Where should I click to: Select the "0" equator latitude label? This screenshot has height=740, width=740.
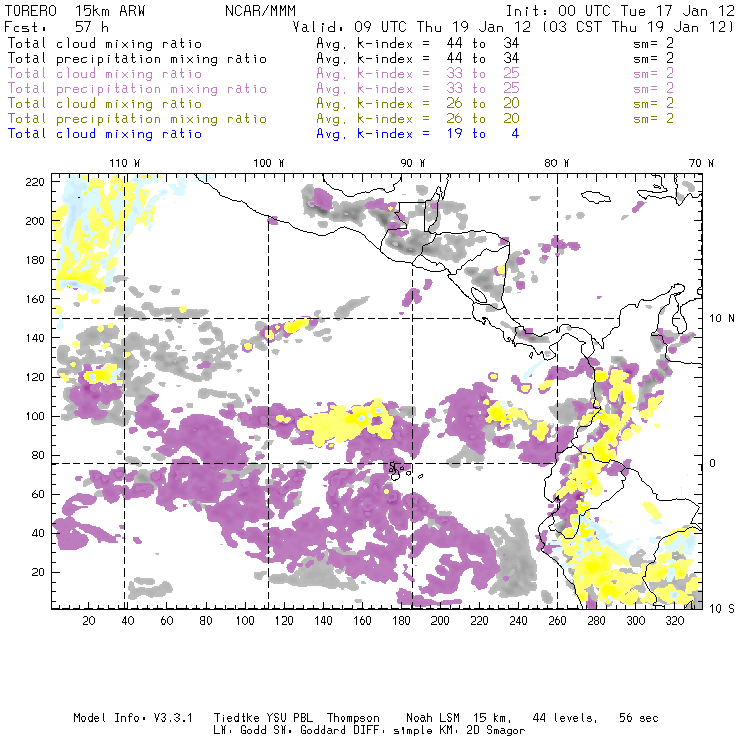713,464
